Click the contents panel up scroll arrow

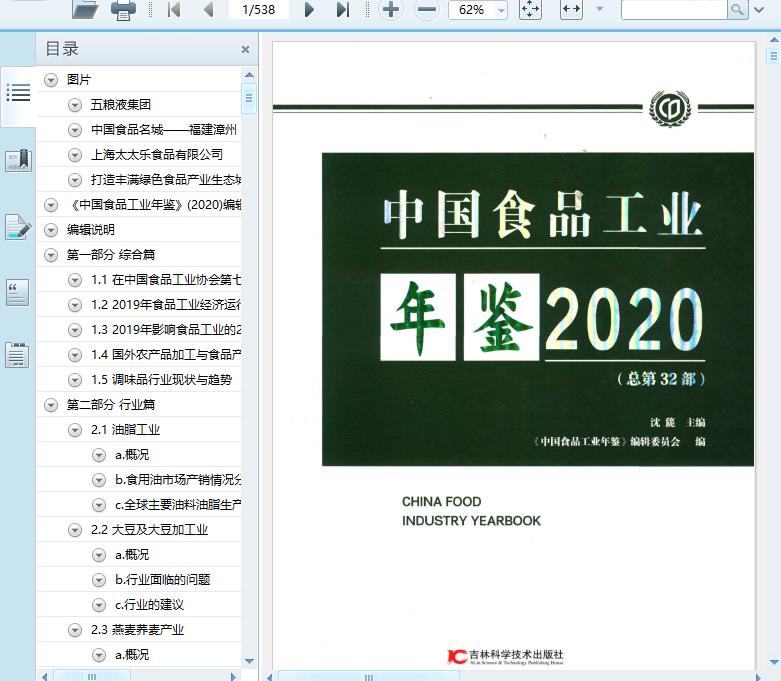[249, 75]
